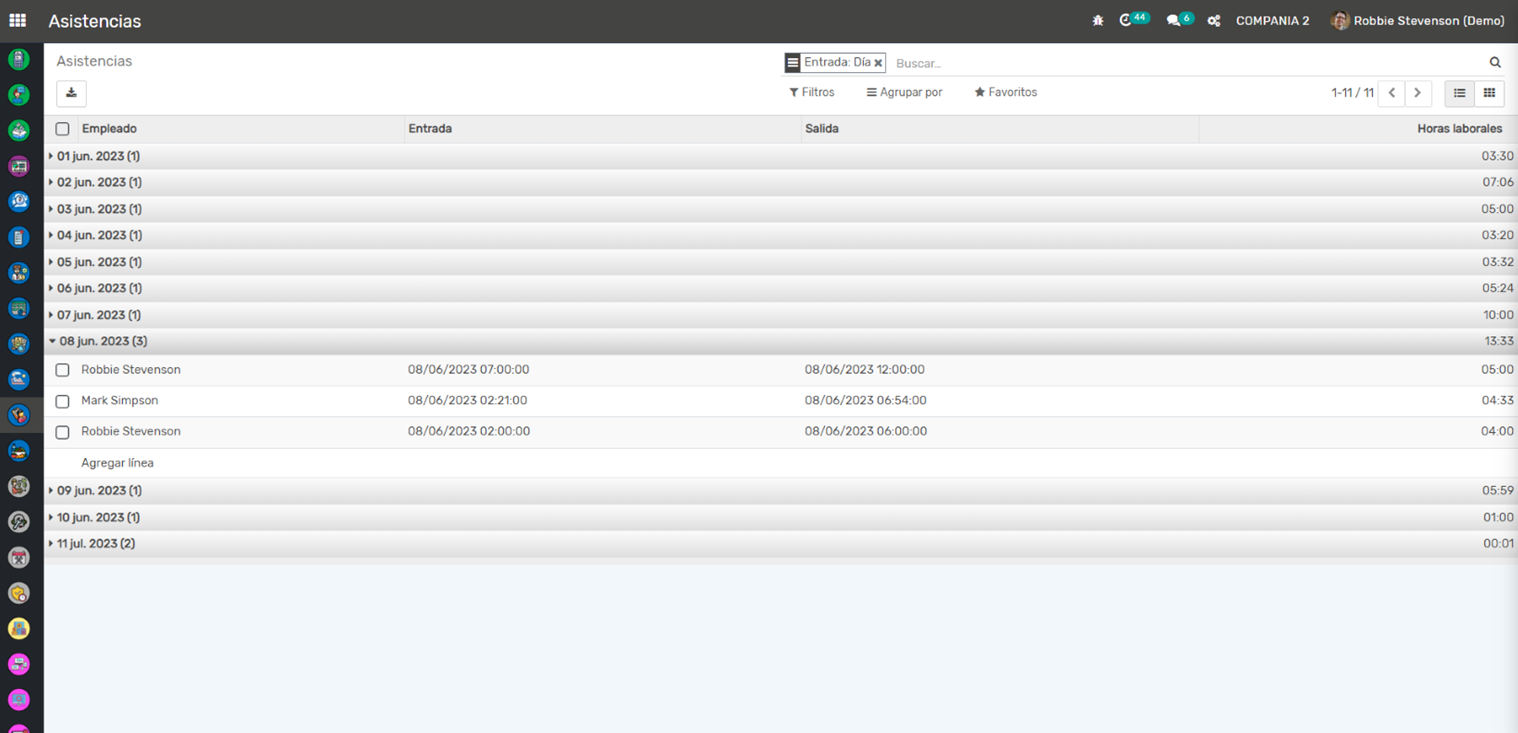Click the search magnifier icon
The width and height of the screenshot is (1518, 733).
tap(1495, 63)
